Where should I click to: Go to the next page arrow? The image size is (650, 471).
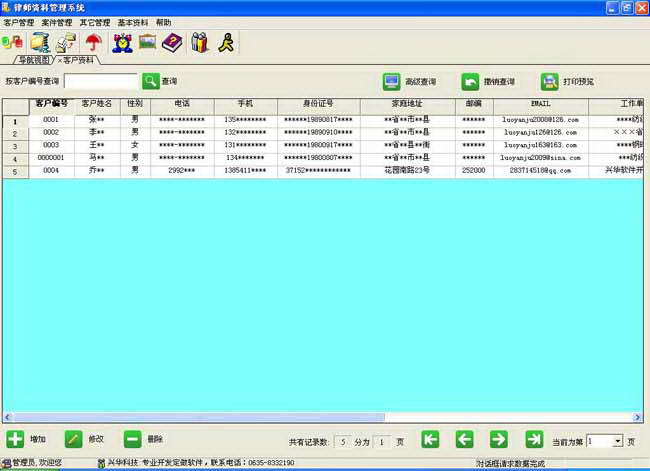pyautogui.click(x=499, y=439)
